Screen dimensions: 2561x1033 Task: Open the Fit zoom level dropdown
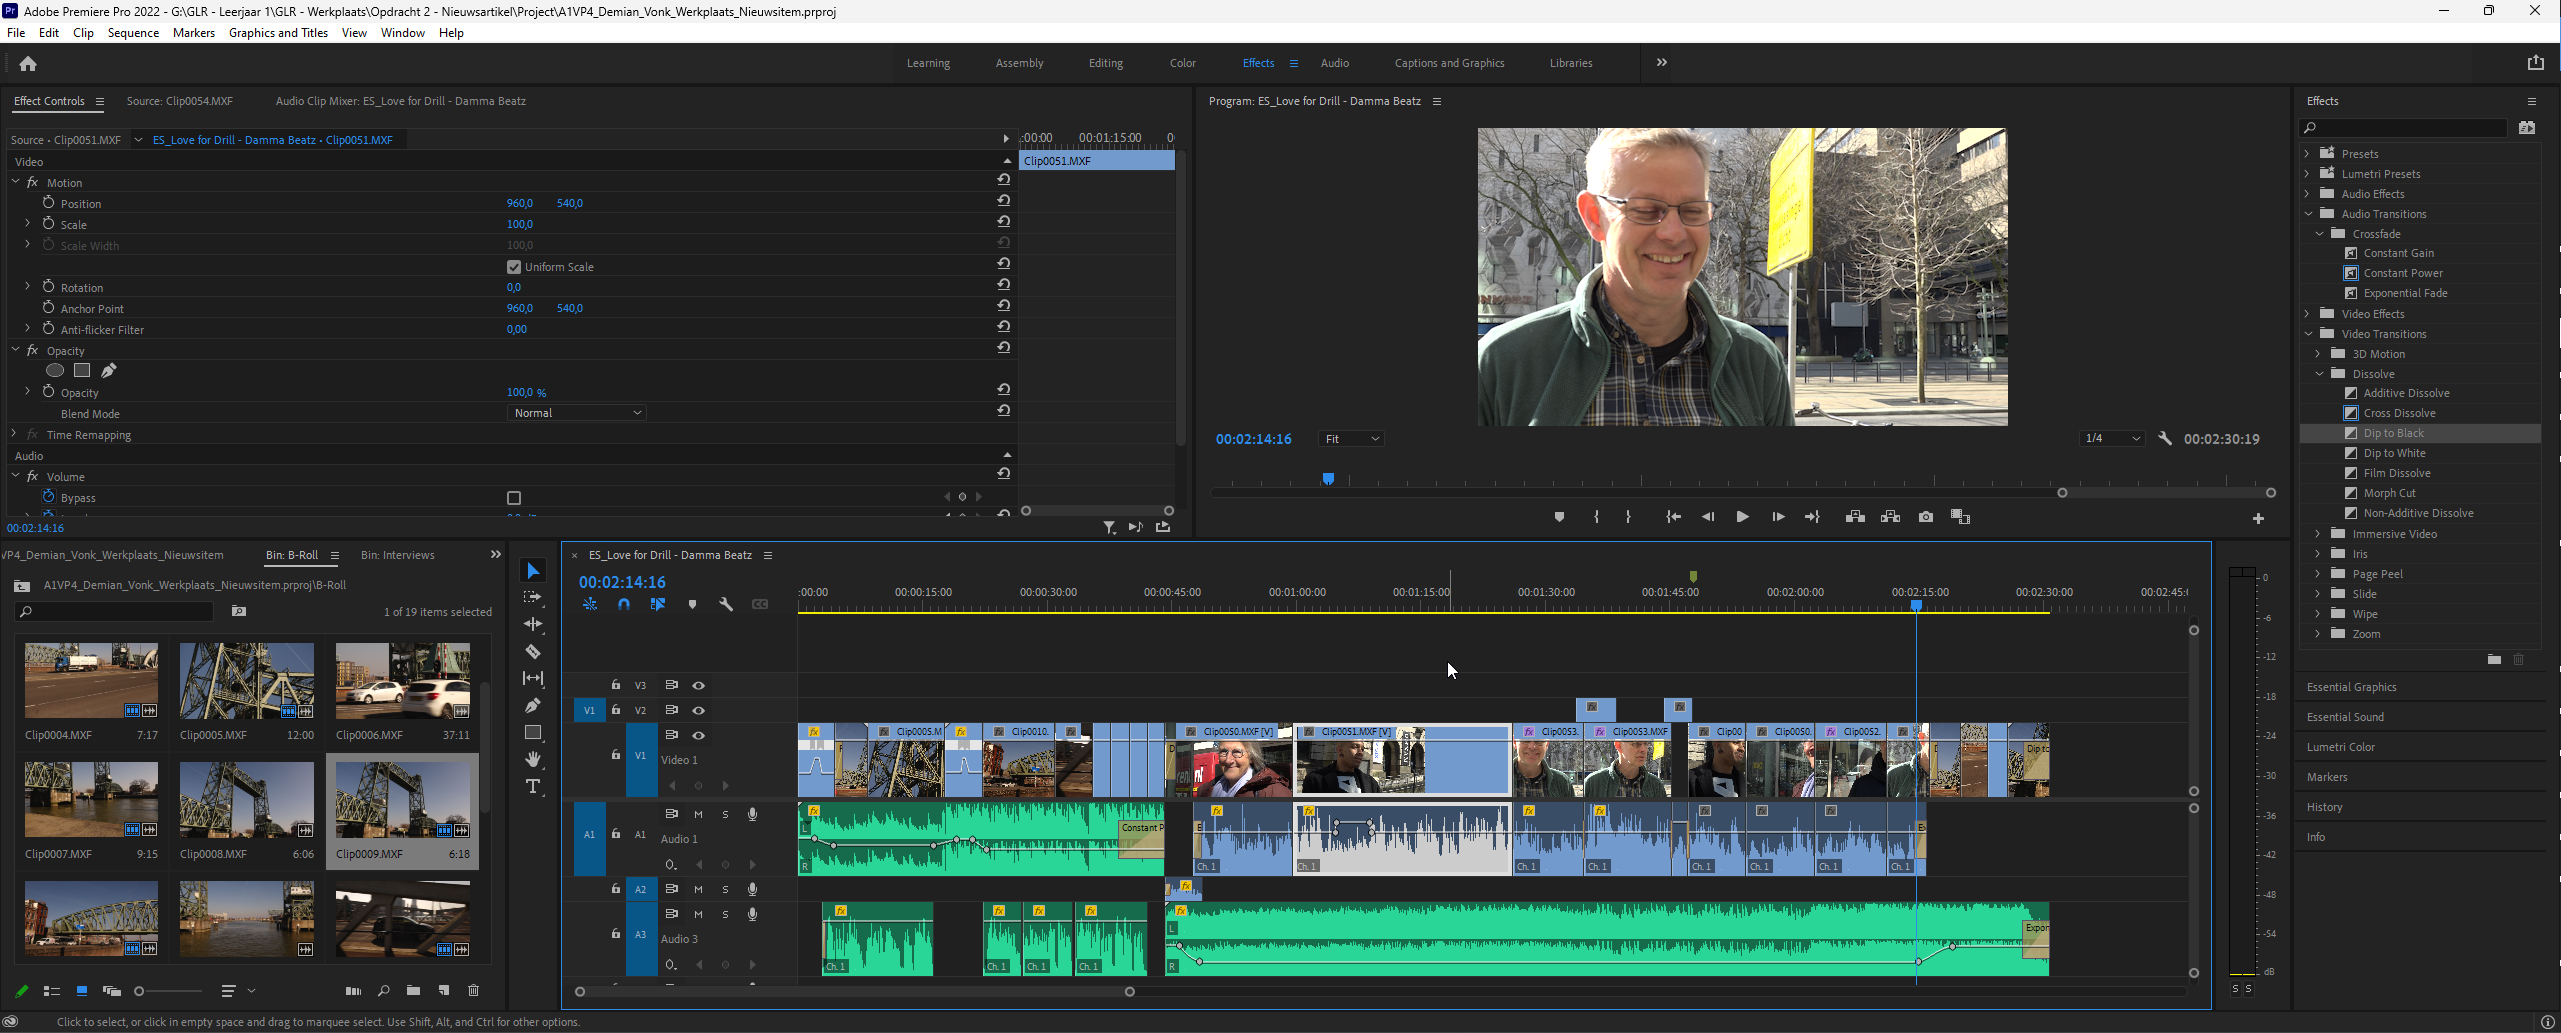[x=1351, y=439]
